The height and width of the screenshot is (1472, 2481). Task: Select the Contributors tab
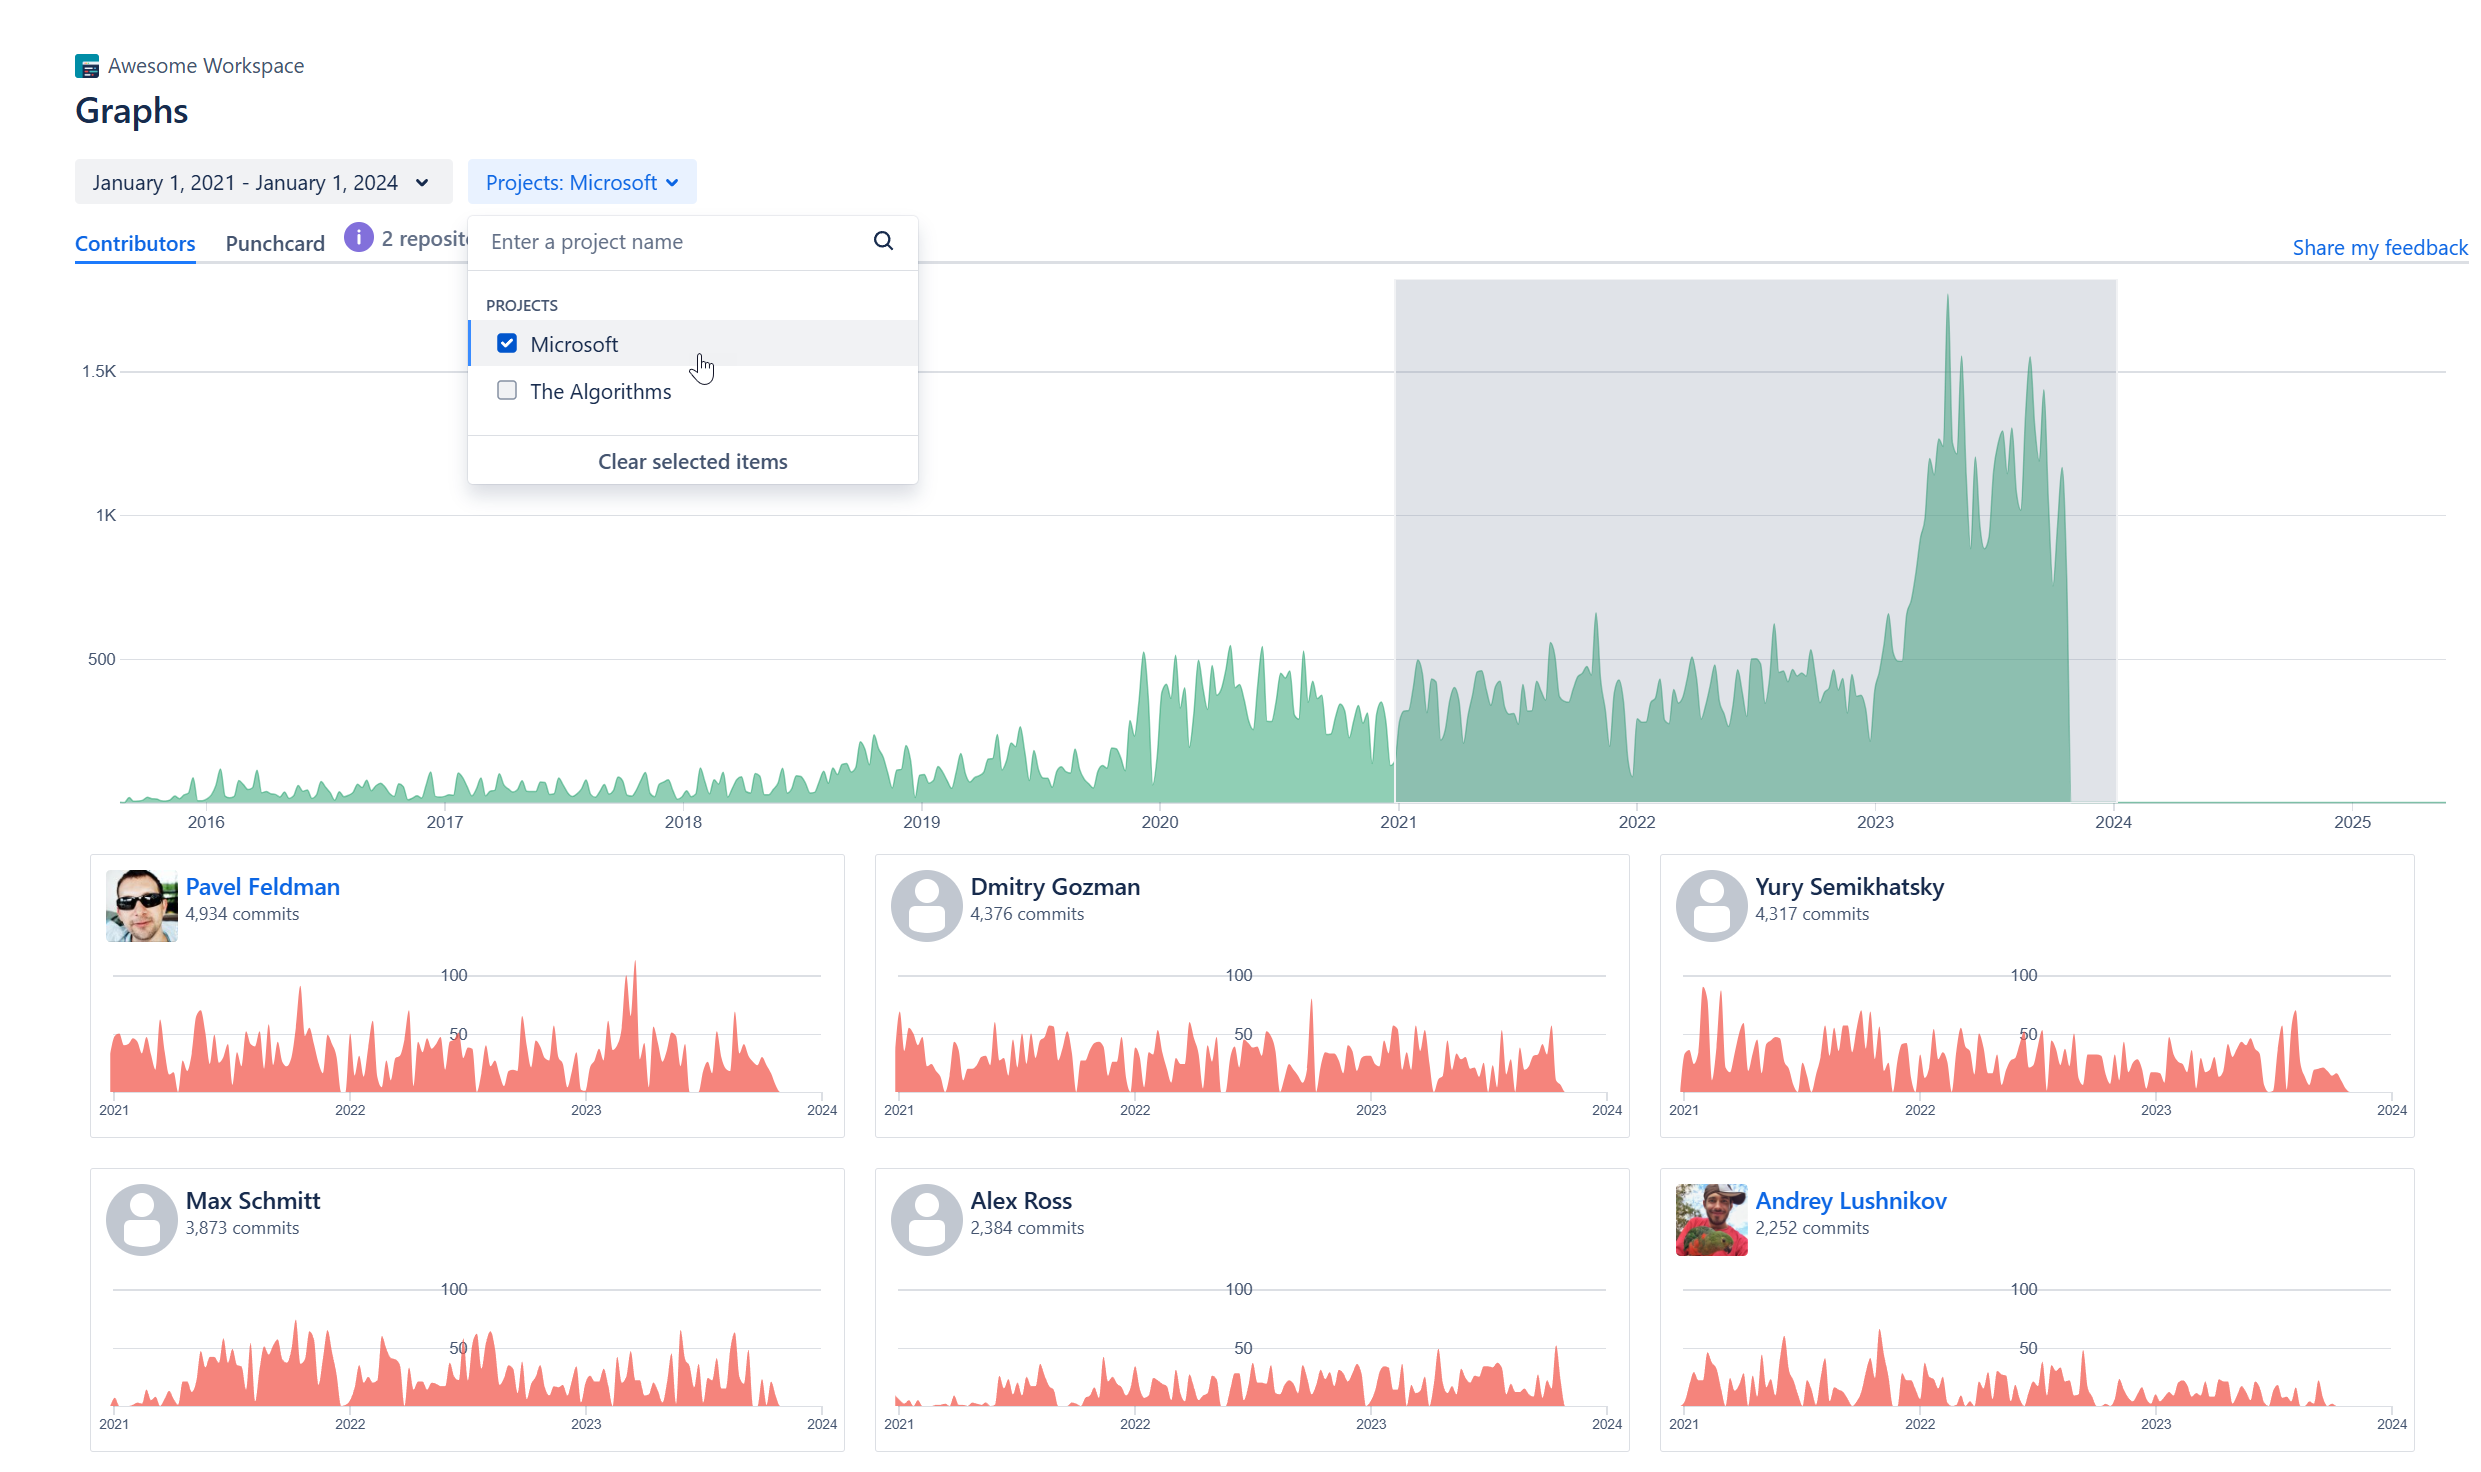(x=135, y=244)
